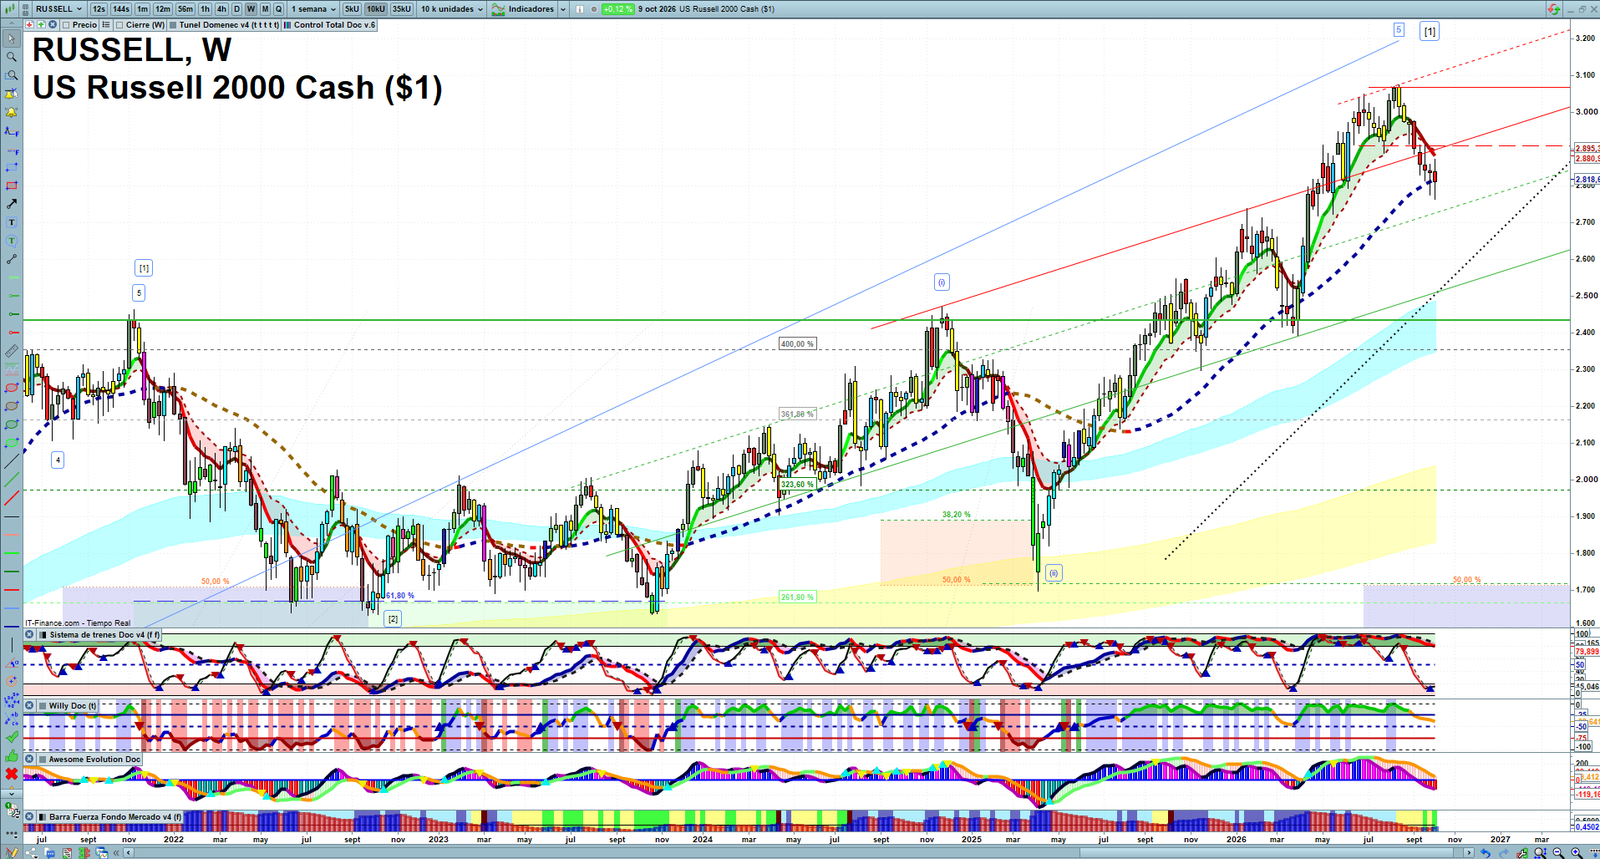
Task: Close the Sistema de trenes Doc v4 panel
Action: point(30,635)
